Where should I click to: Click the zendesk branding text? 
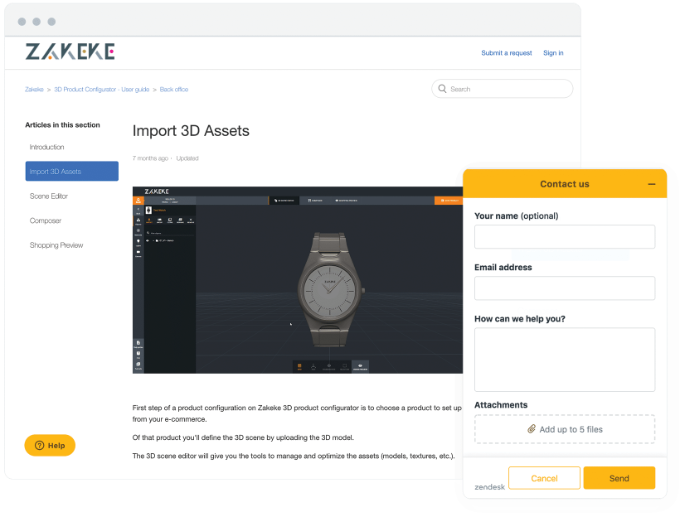click(490, 487)
